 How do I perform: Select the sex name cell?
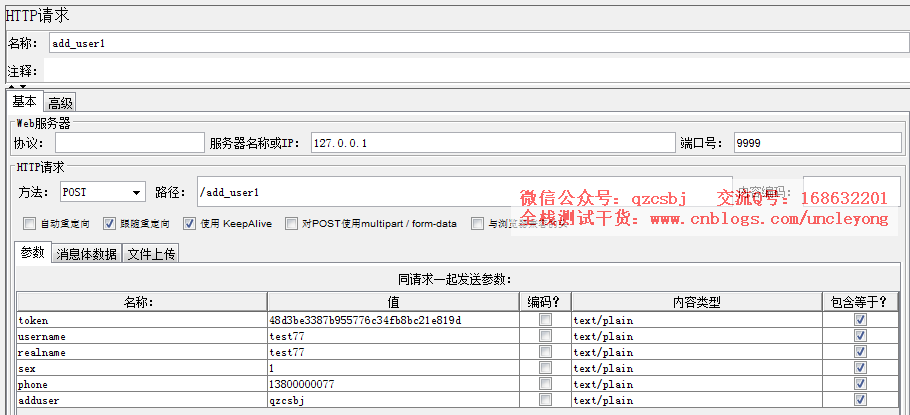(142, 368)
